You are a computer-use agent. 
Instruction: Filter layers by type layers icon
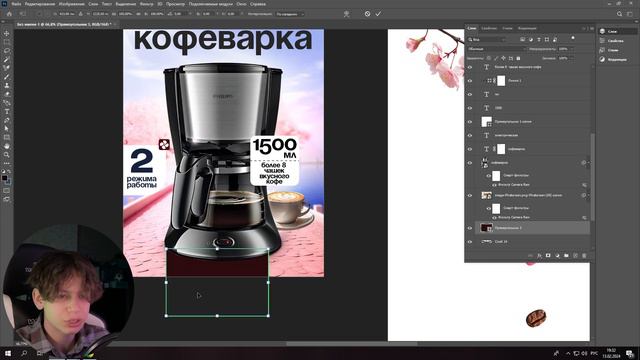point(539,40)
